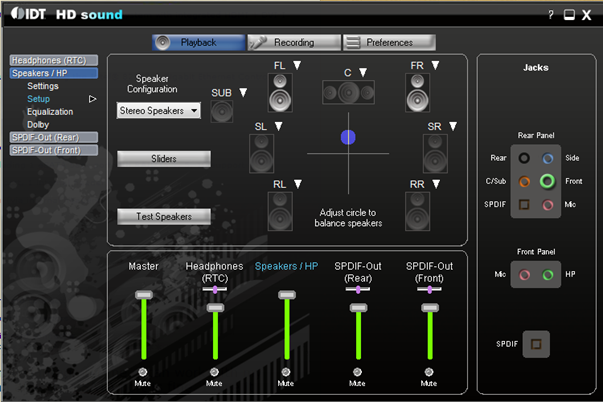Click the black Rear jack on rear panel
The image size is (603, 402).
[x=524, y=158]
